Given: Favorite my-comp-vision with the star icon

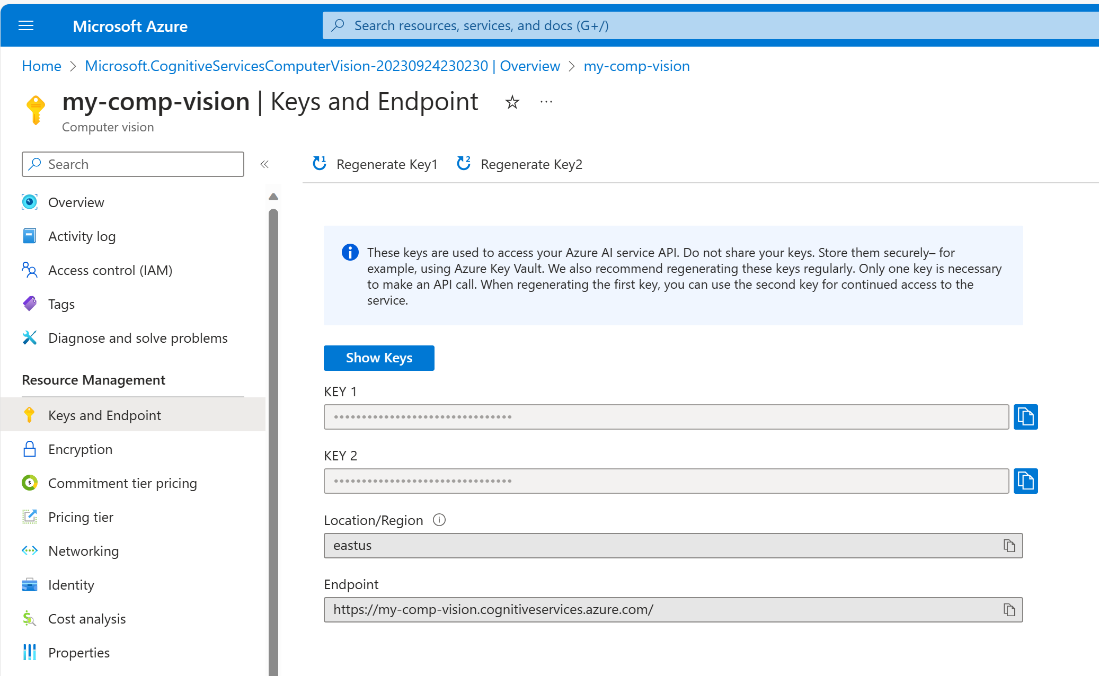Looking at the screenshot, I should tap(512, 102).
